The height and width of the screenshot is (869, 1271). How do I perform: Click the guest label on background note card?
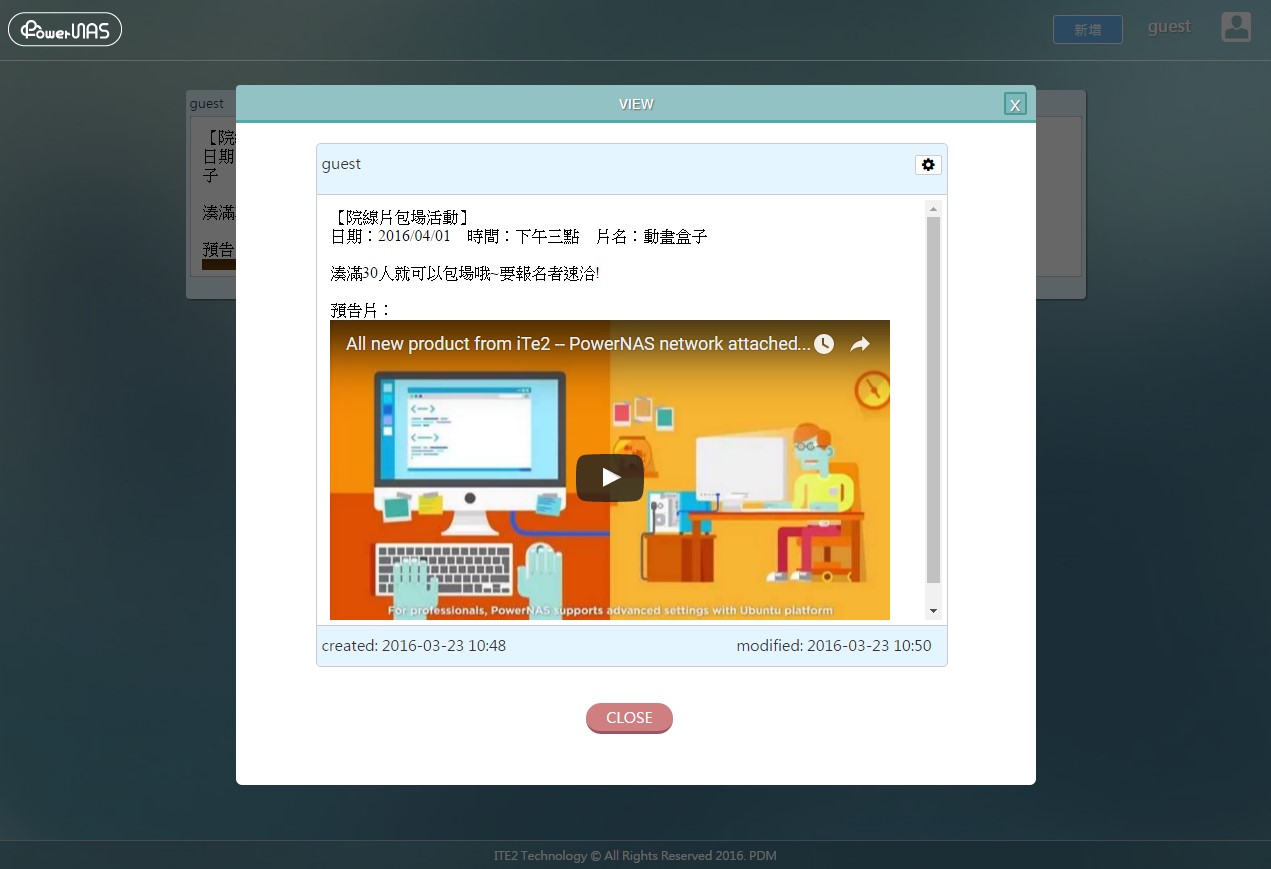coord(207,104)
